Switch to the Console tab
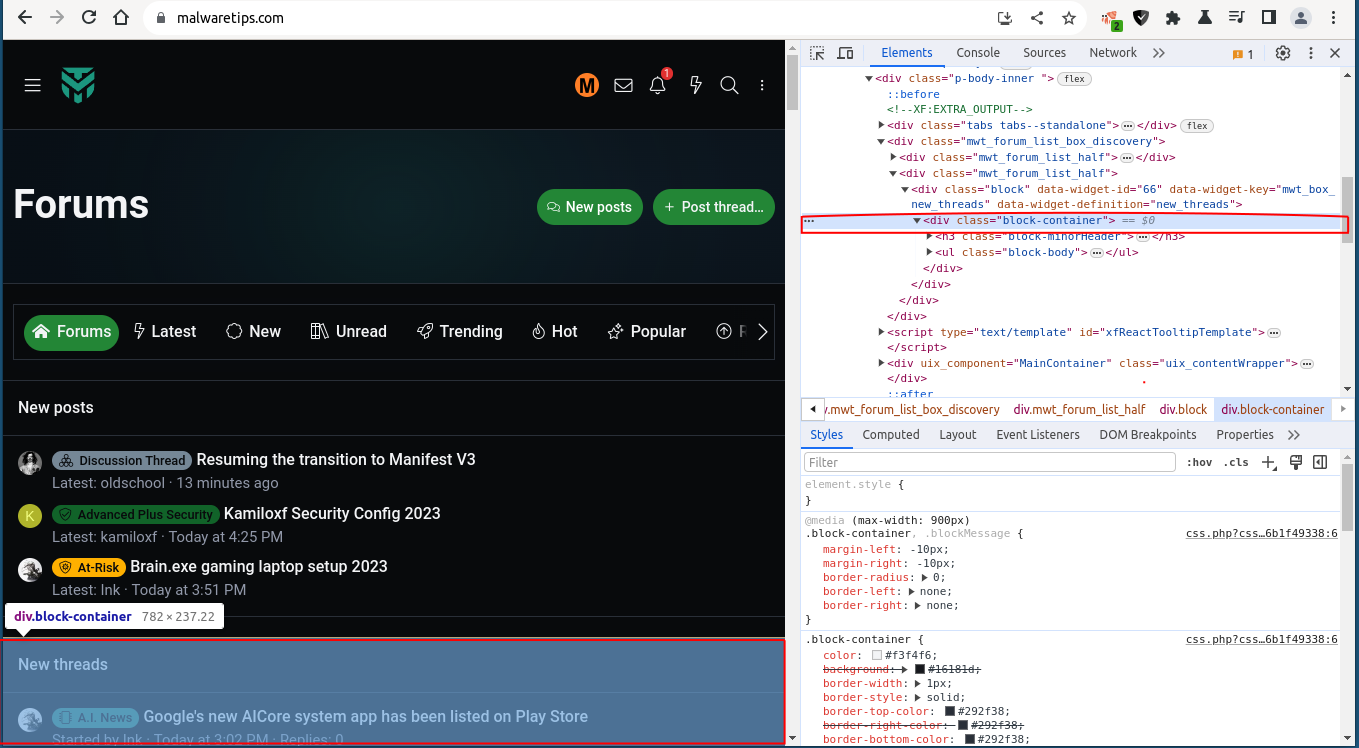Screen dimensions: 1359x748 (x=977, y=53)
